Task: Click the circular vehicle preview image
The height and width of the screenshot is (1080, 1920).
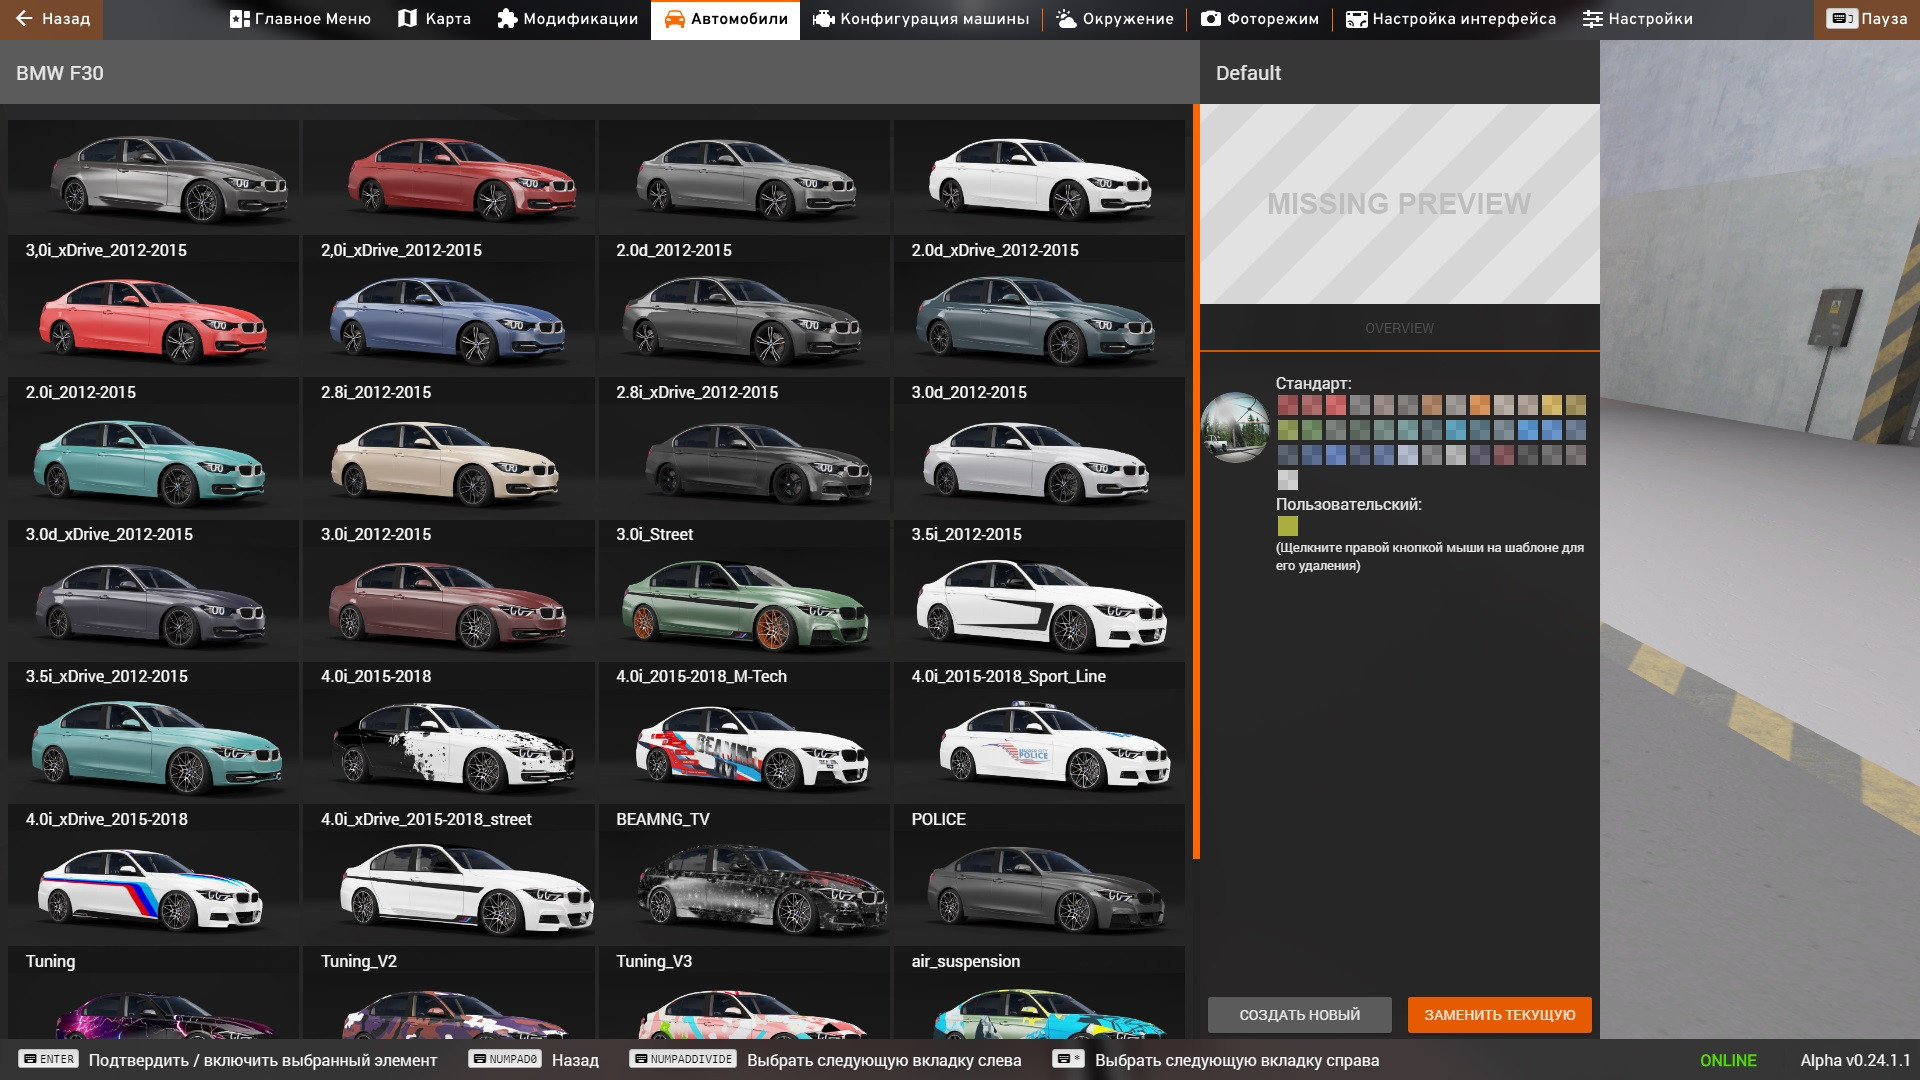Action: click(x=1235, y=427)
